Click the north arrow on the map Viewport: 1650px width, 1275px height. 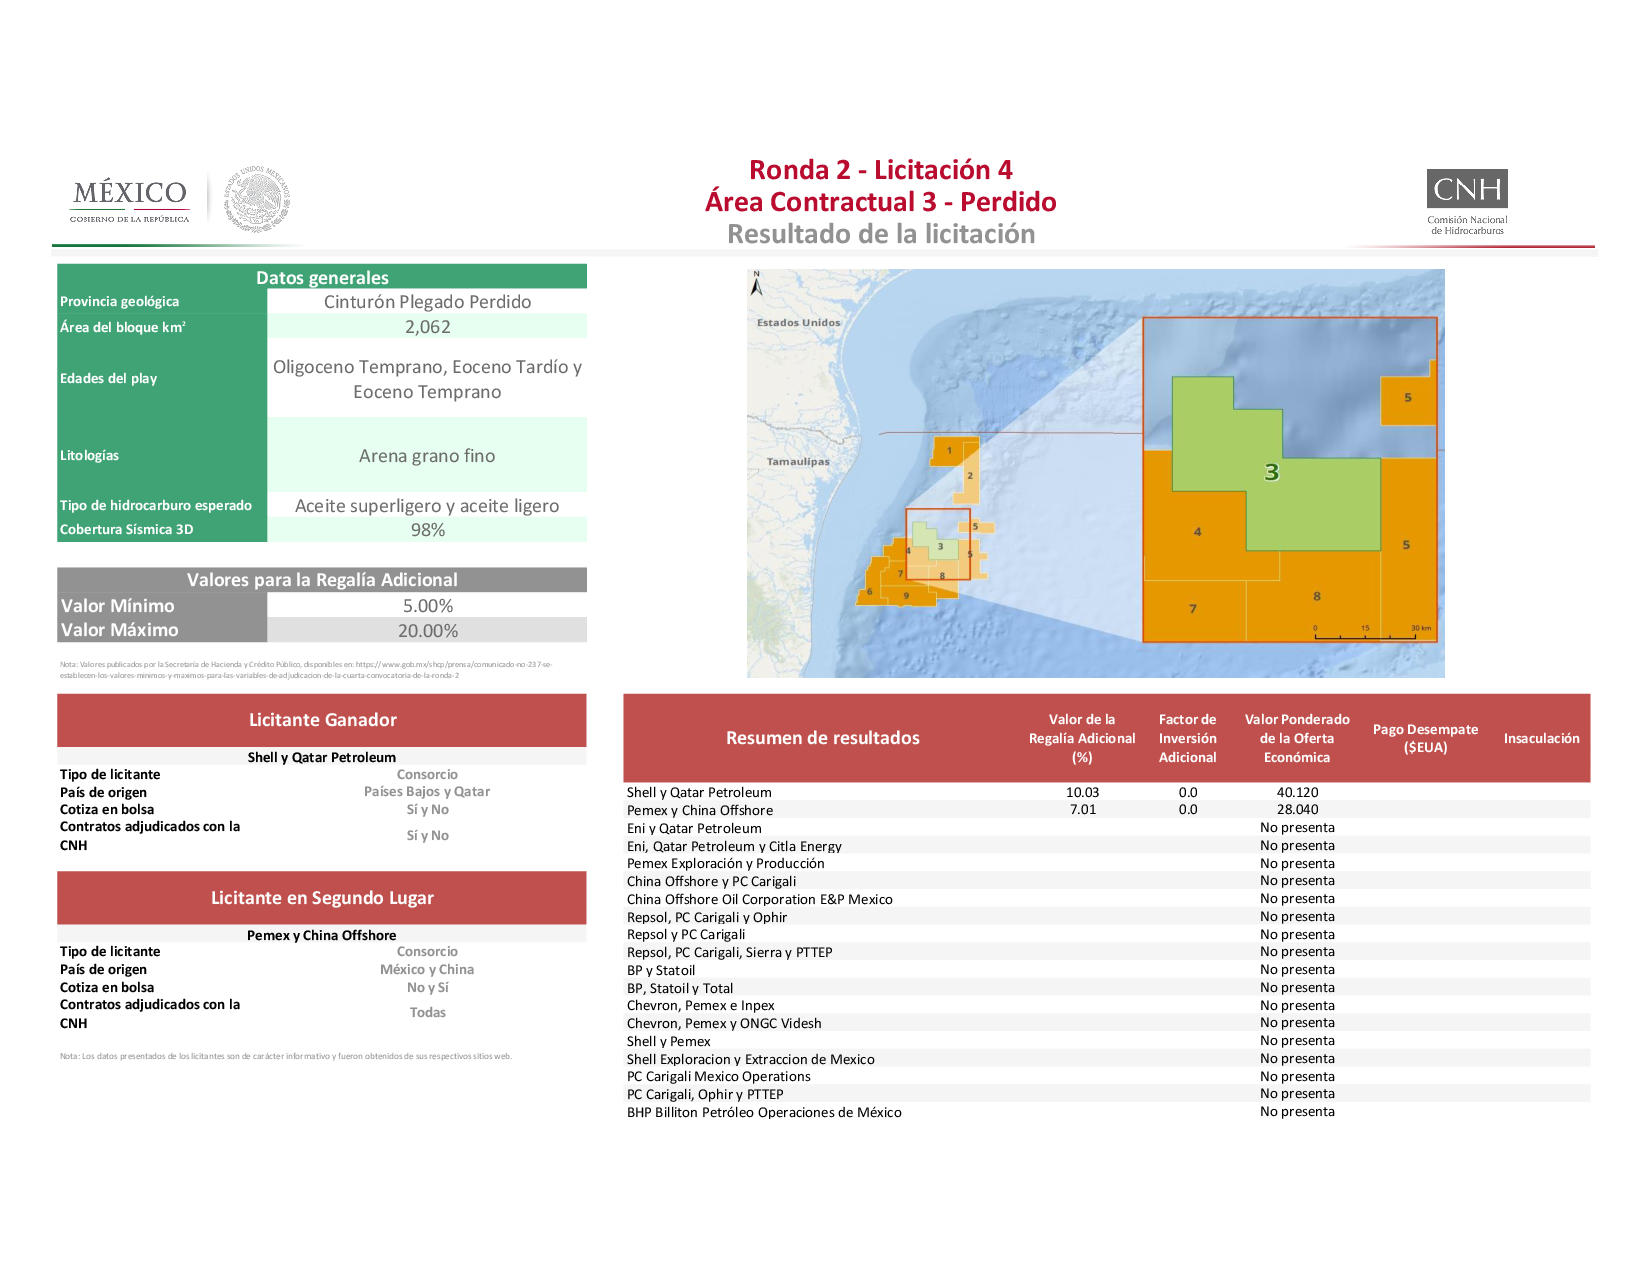coord(757,284)
